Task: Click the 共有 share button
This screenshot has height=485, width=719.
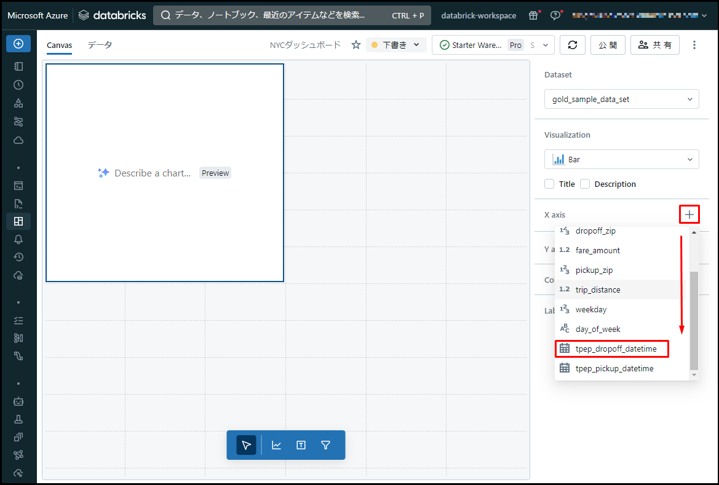Action: coord(656,45)
